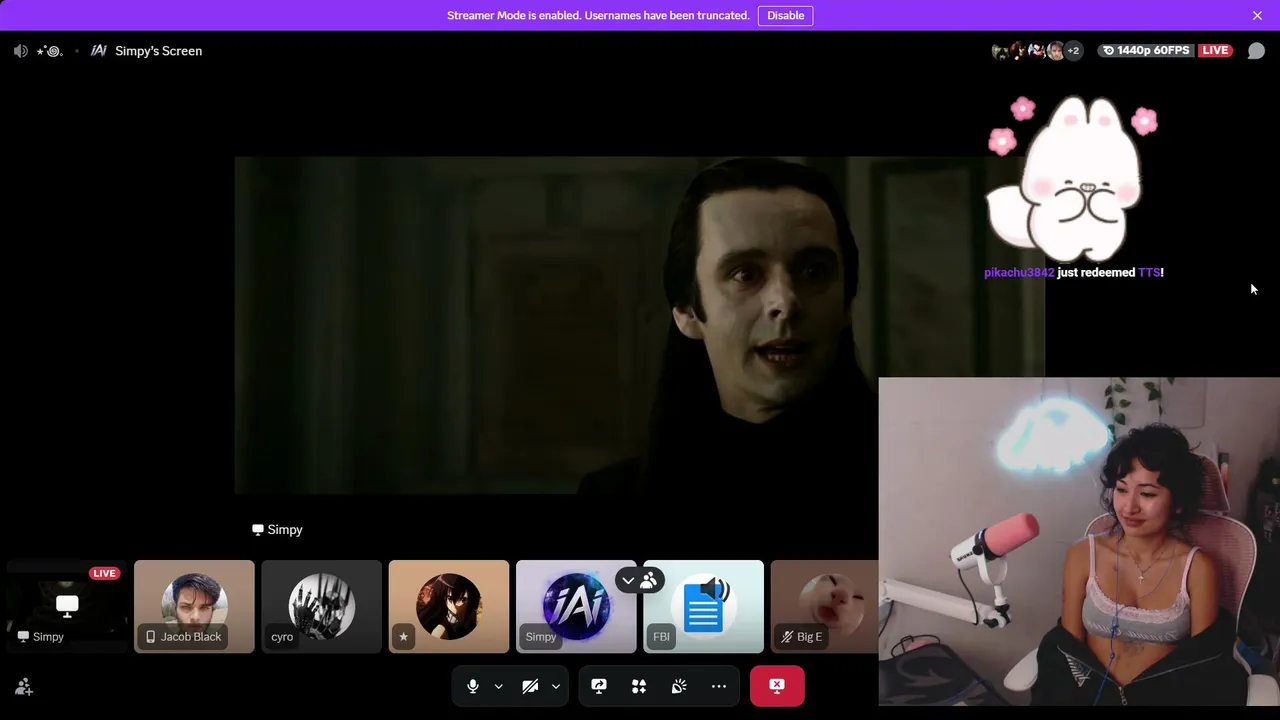Click the red LIVE badge in the header
This screenshot has width=1280, height=720.
click(x=1215, y=51)
